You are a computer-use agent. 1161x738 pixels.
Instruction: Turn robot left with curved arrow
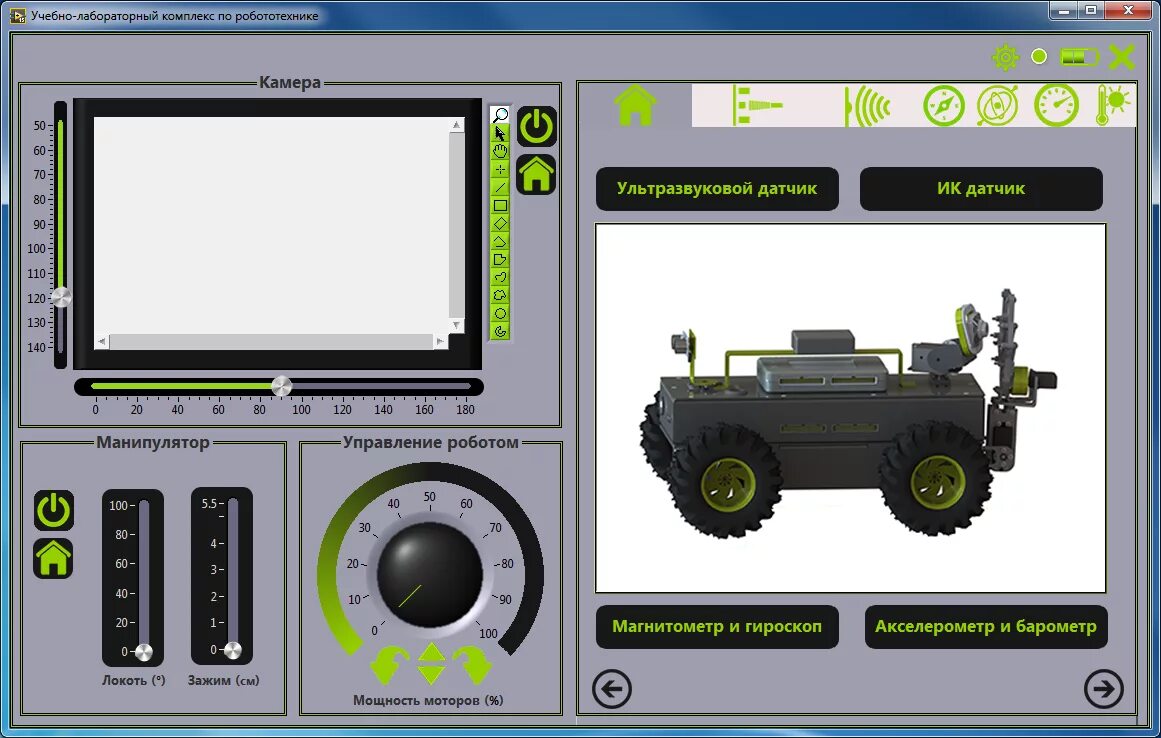tap(389, 665)
